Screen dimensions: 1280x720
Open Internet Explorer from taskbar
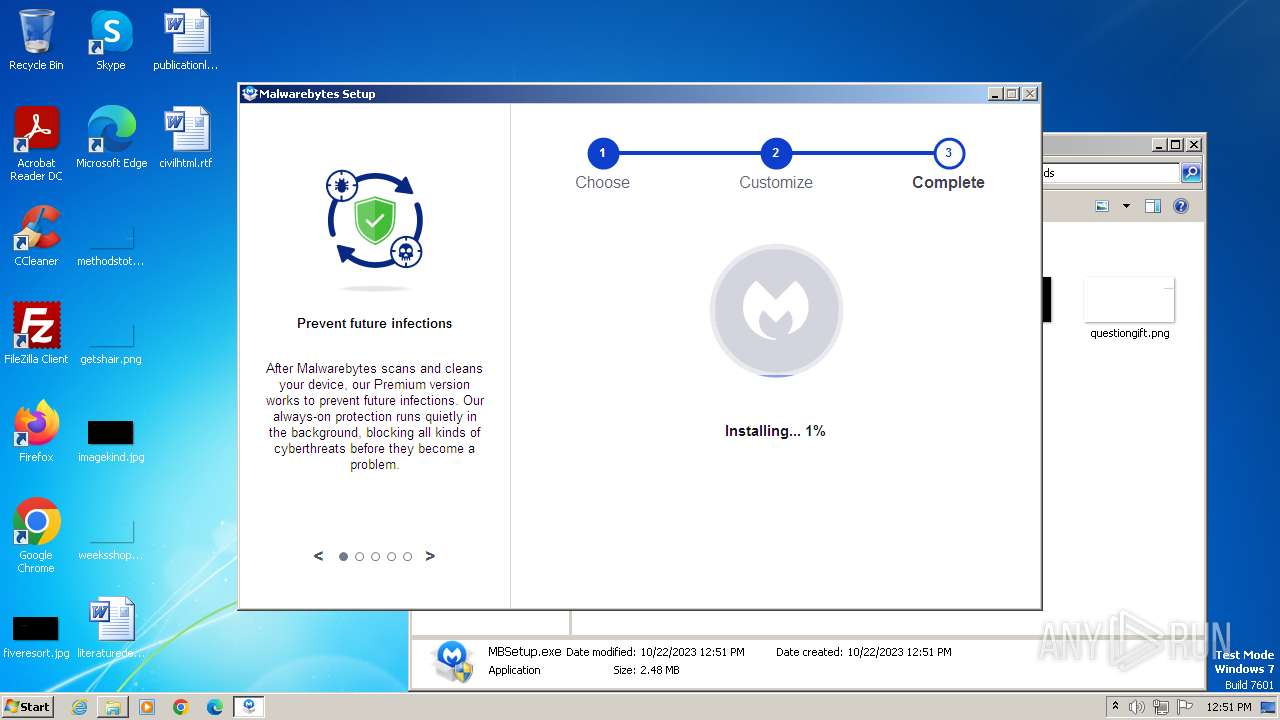coord(79,707)
